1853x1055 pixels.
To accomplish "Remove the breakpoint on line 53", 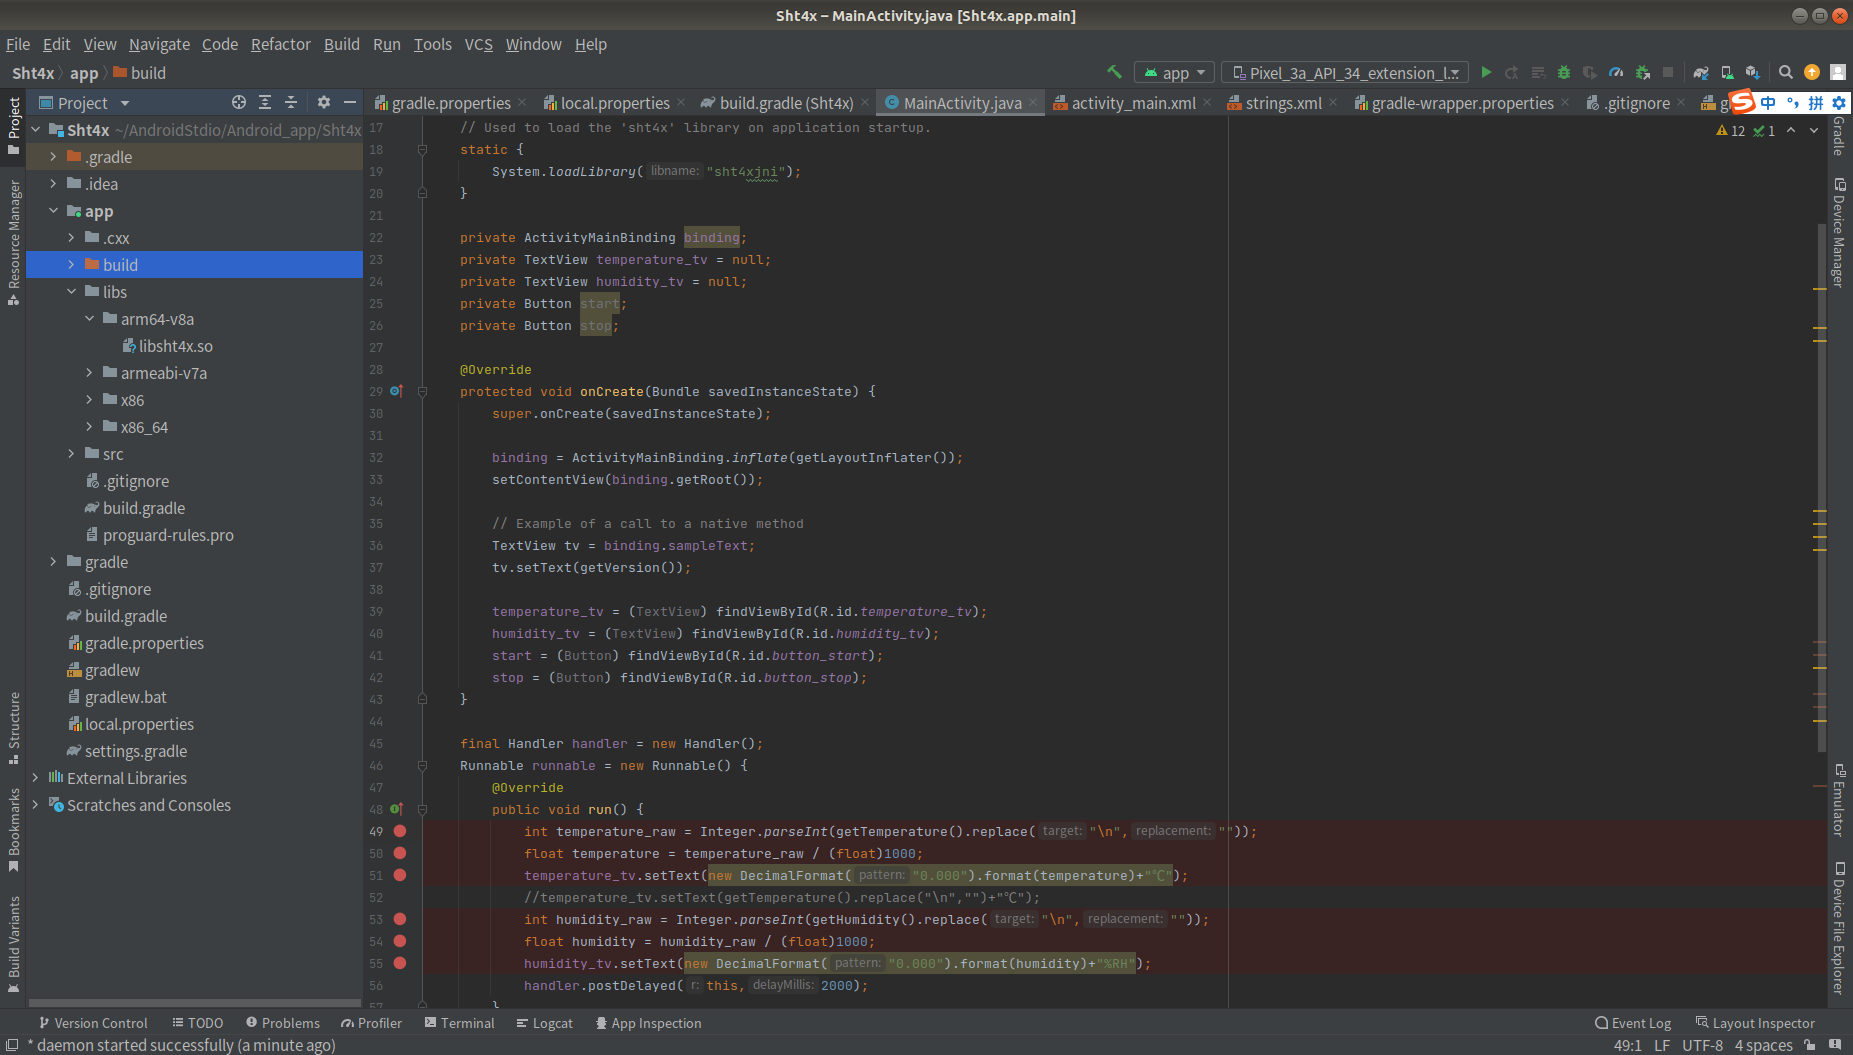I will click(400, 919).
